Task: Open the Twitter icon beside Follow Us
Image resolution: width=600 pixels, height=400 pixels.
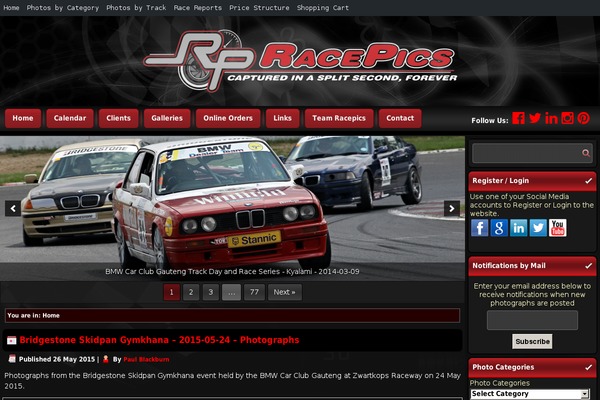Action: (535, 118)
